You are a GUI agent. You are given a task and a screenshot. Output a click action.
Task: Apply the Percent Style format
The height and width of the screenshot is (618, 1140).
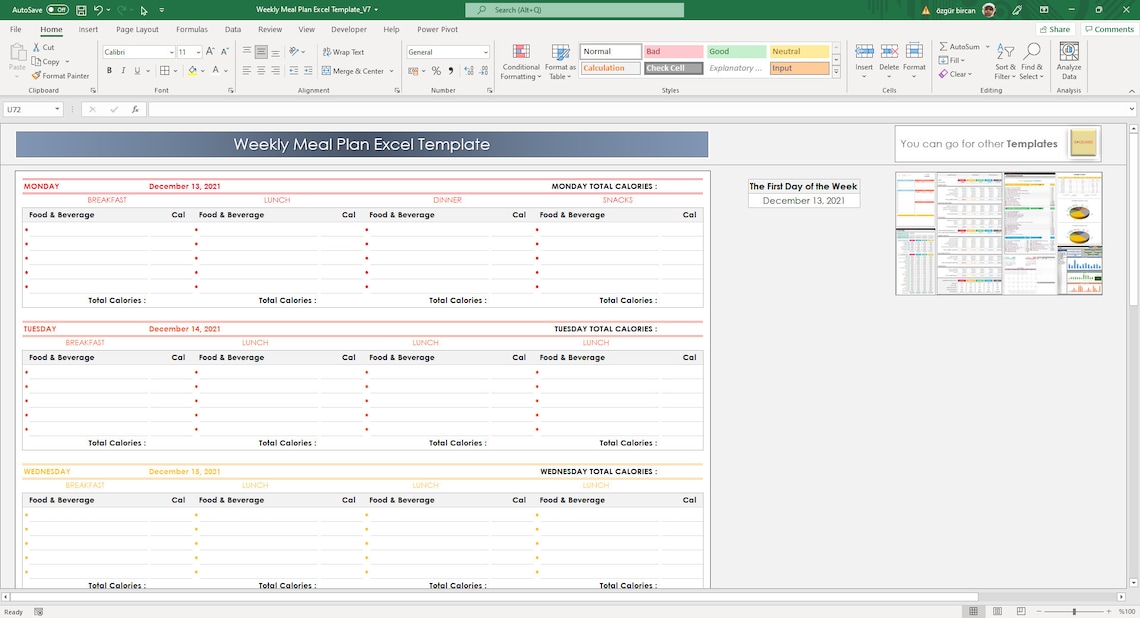point(435,71)
